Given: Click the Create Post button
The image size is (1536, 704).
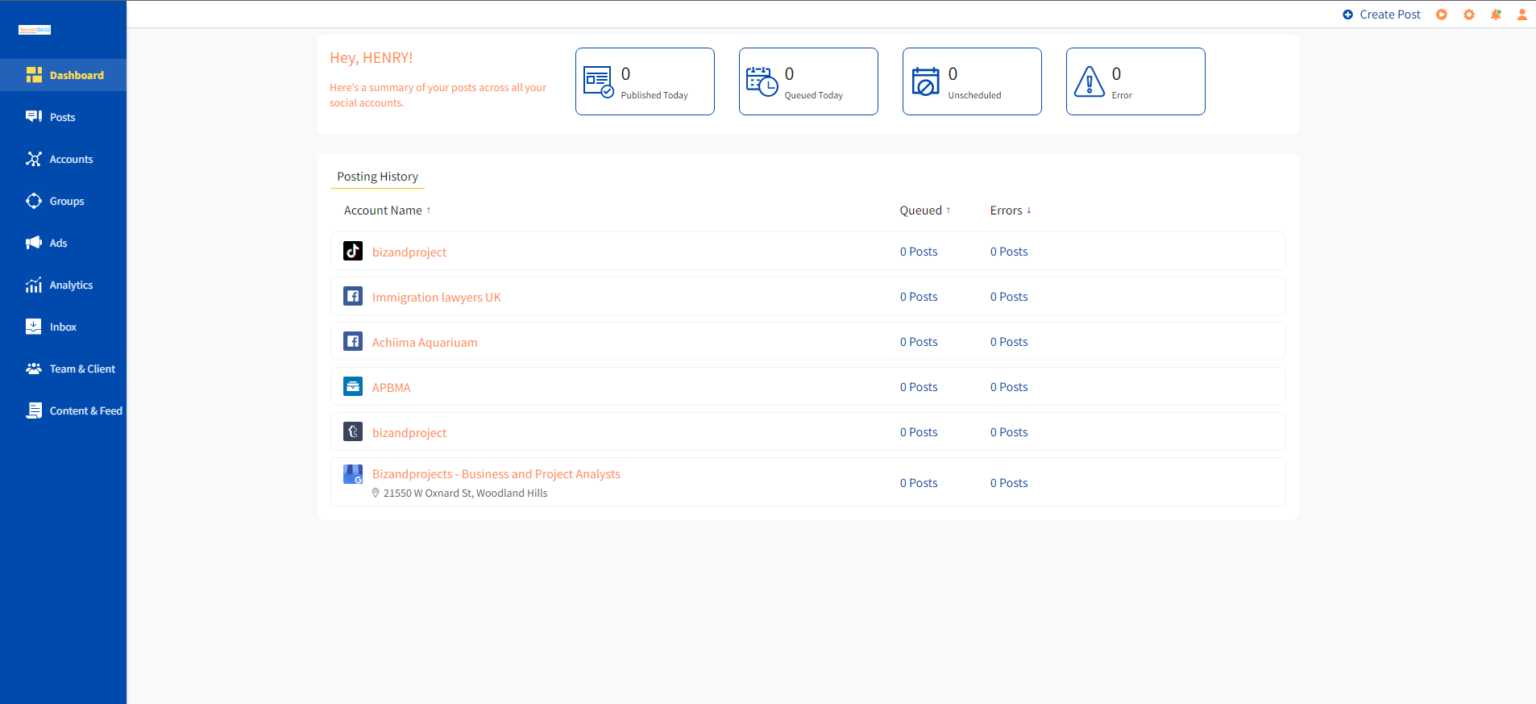Looking at the screenshot, I should 1381,14.
